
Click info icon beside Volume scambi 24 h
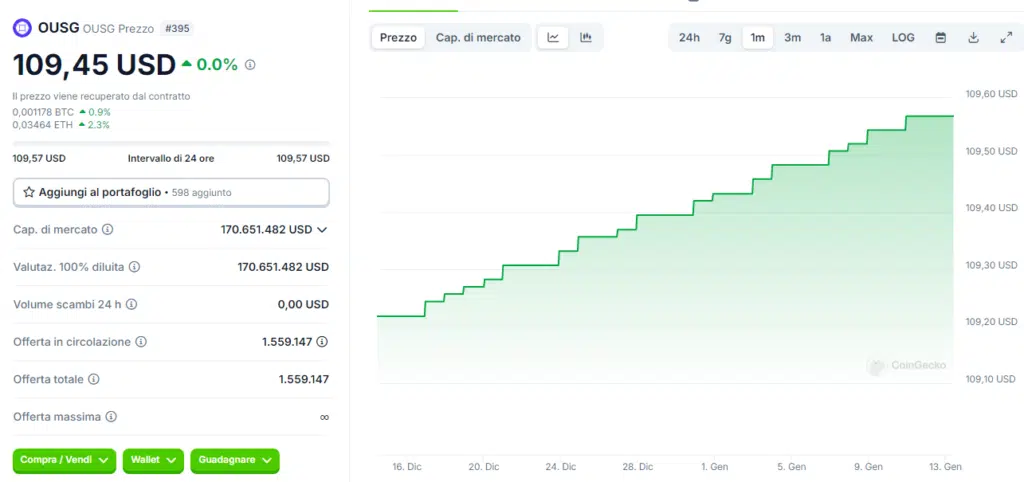click(131, 304)
